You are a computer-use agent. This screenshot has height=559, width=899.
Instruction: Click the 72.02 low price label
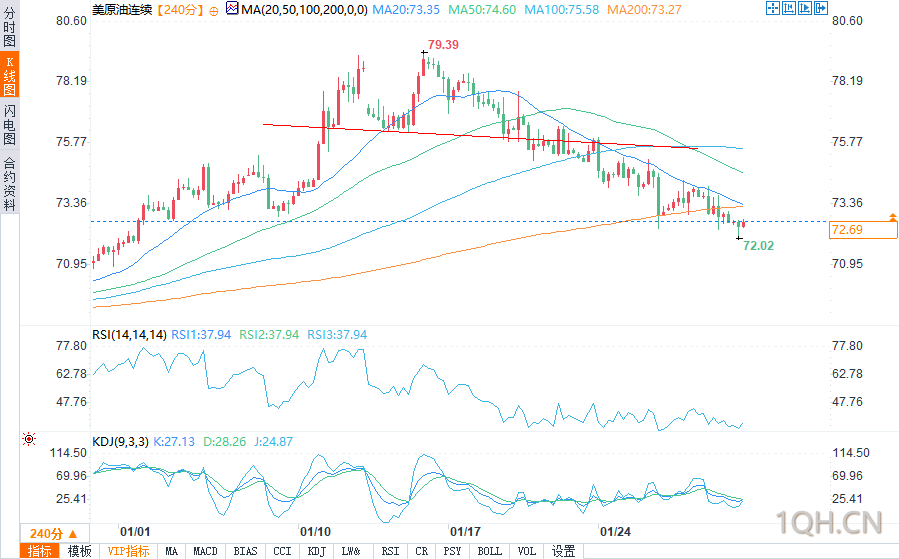point(759,246)
